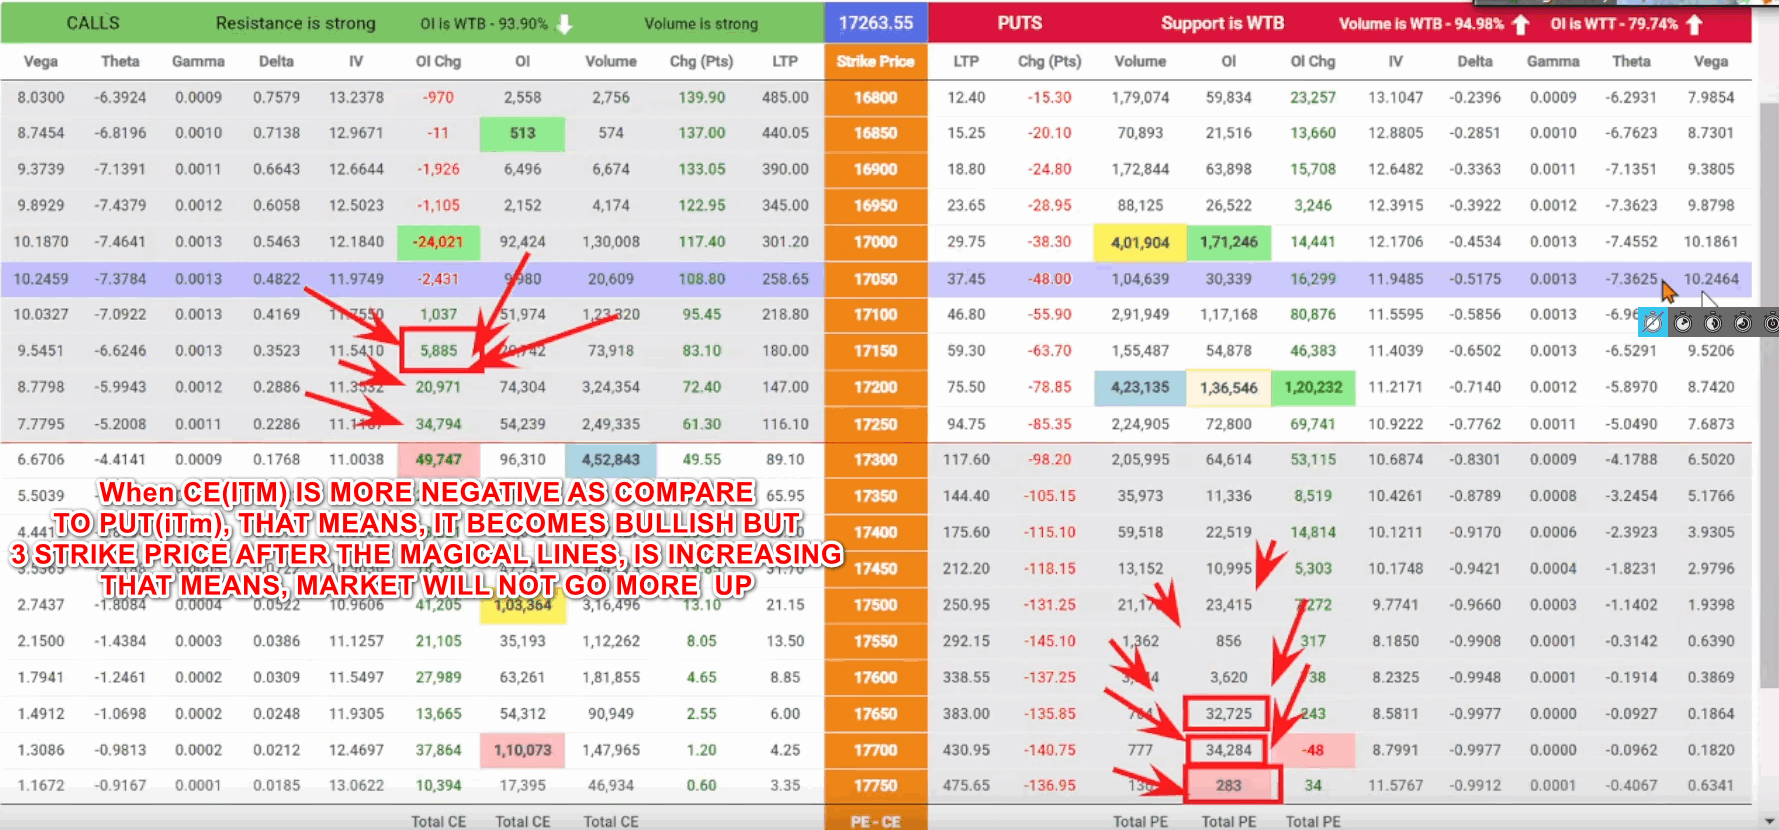
Task: Click down arrow beside OI is WTB 93.90%
Action: point(564,24)
